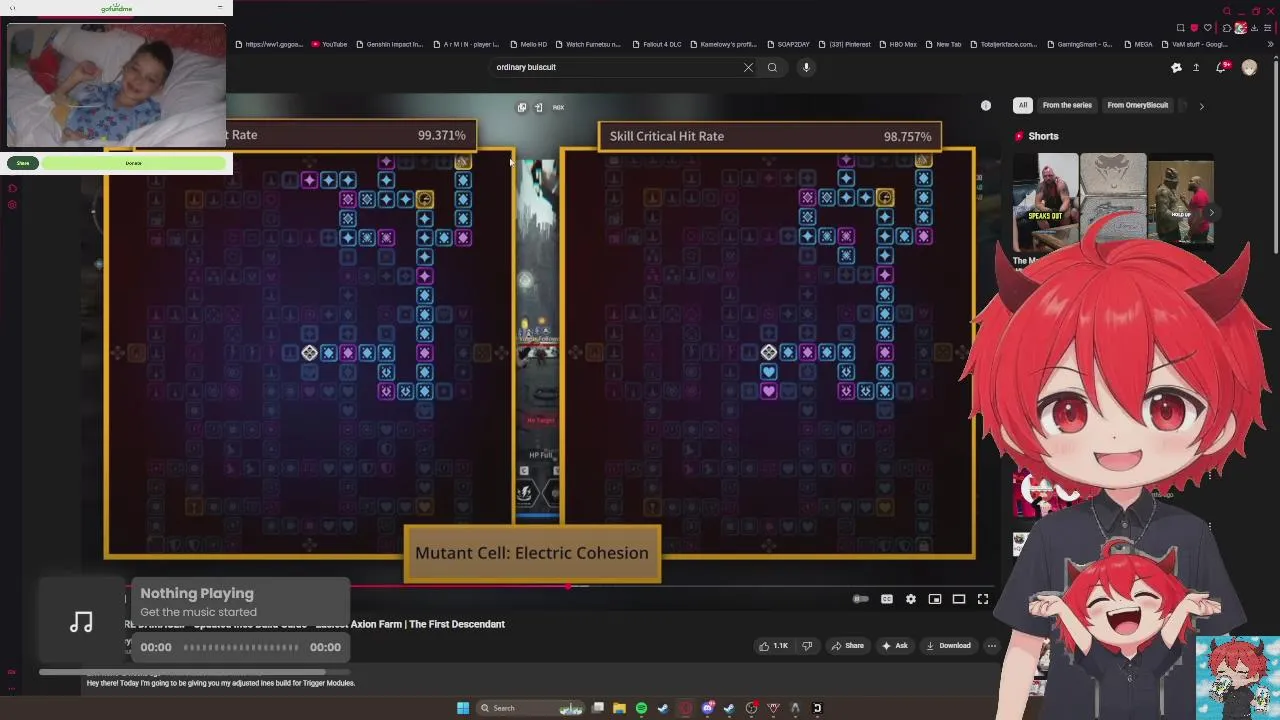Viewport: 1280px width, 720px height.
Task: Show more filter chips with right arrow
Action: [x=1201, y=105]
